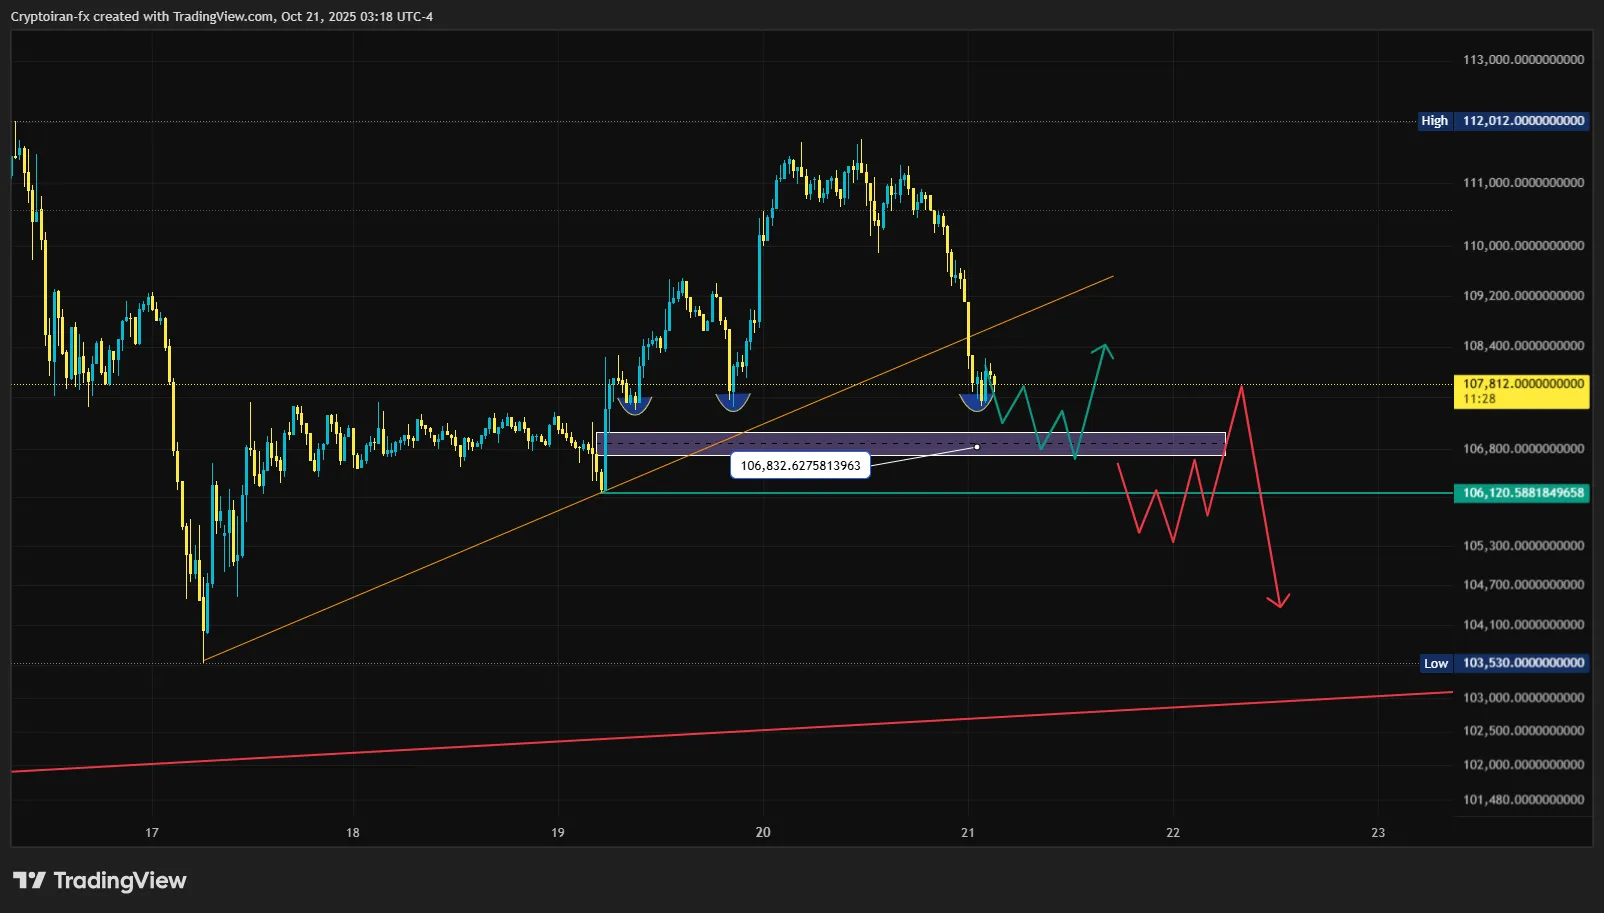The width and height of the screenshot is (1604, 913).
Task: Click the red downward projection arrowhead
Action: coord(1278,600)
